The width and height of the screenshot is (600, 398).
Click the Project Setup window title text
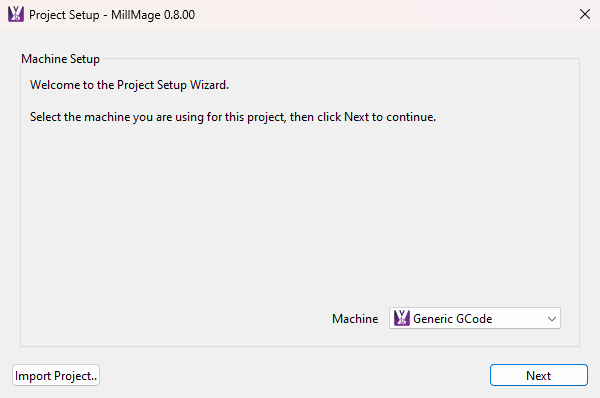[x=64, y=15]
